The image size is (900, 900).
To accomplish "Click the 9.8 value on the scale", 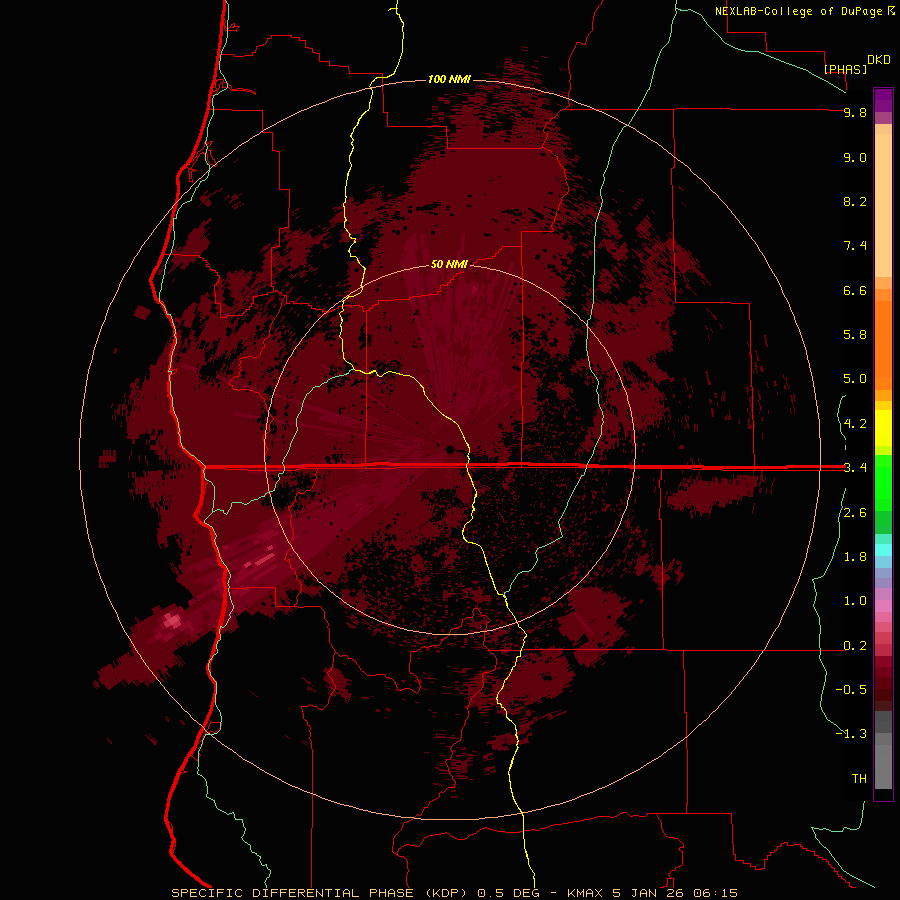I will pyautogui.click(x=855, y=112).
